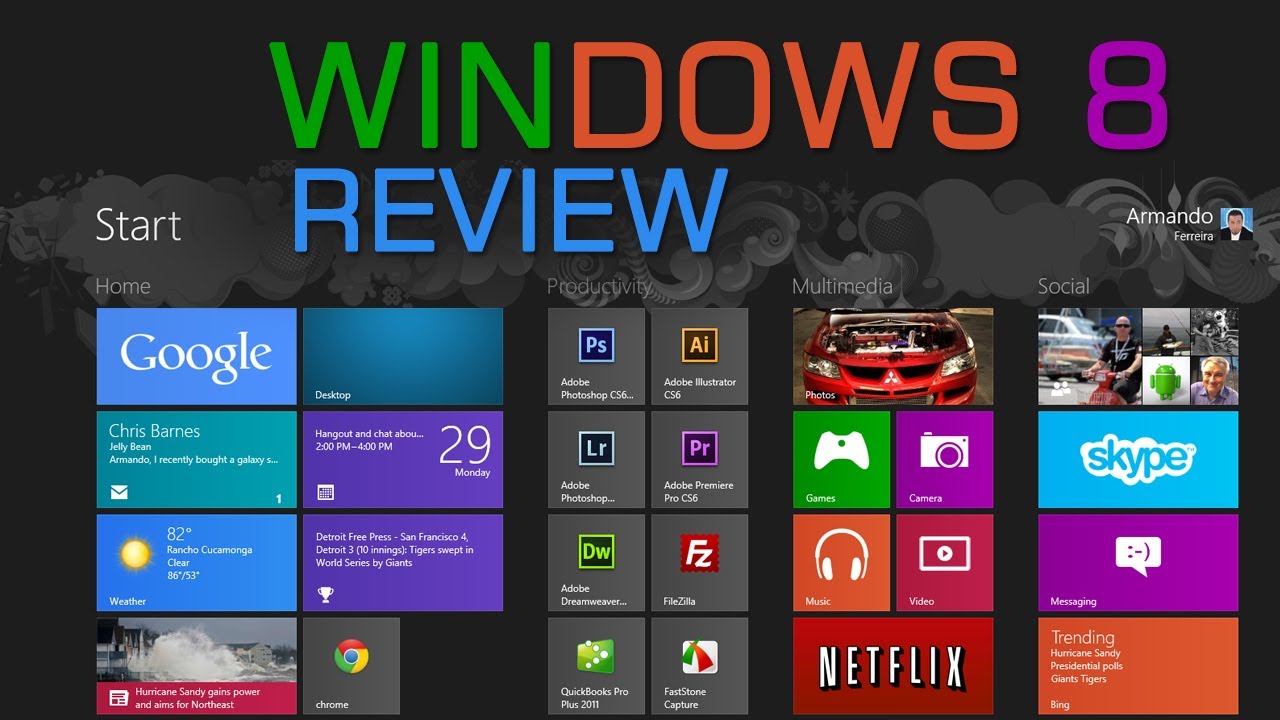Open the Google tile
The image size is (1280, 720).
click(197, 356)
